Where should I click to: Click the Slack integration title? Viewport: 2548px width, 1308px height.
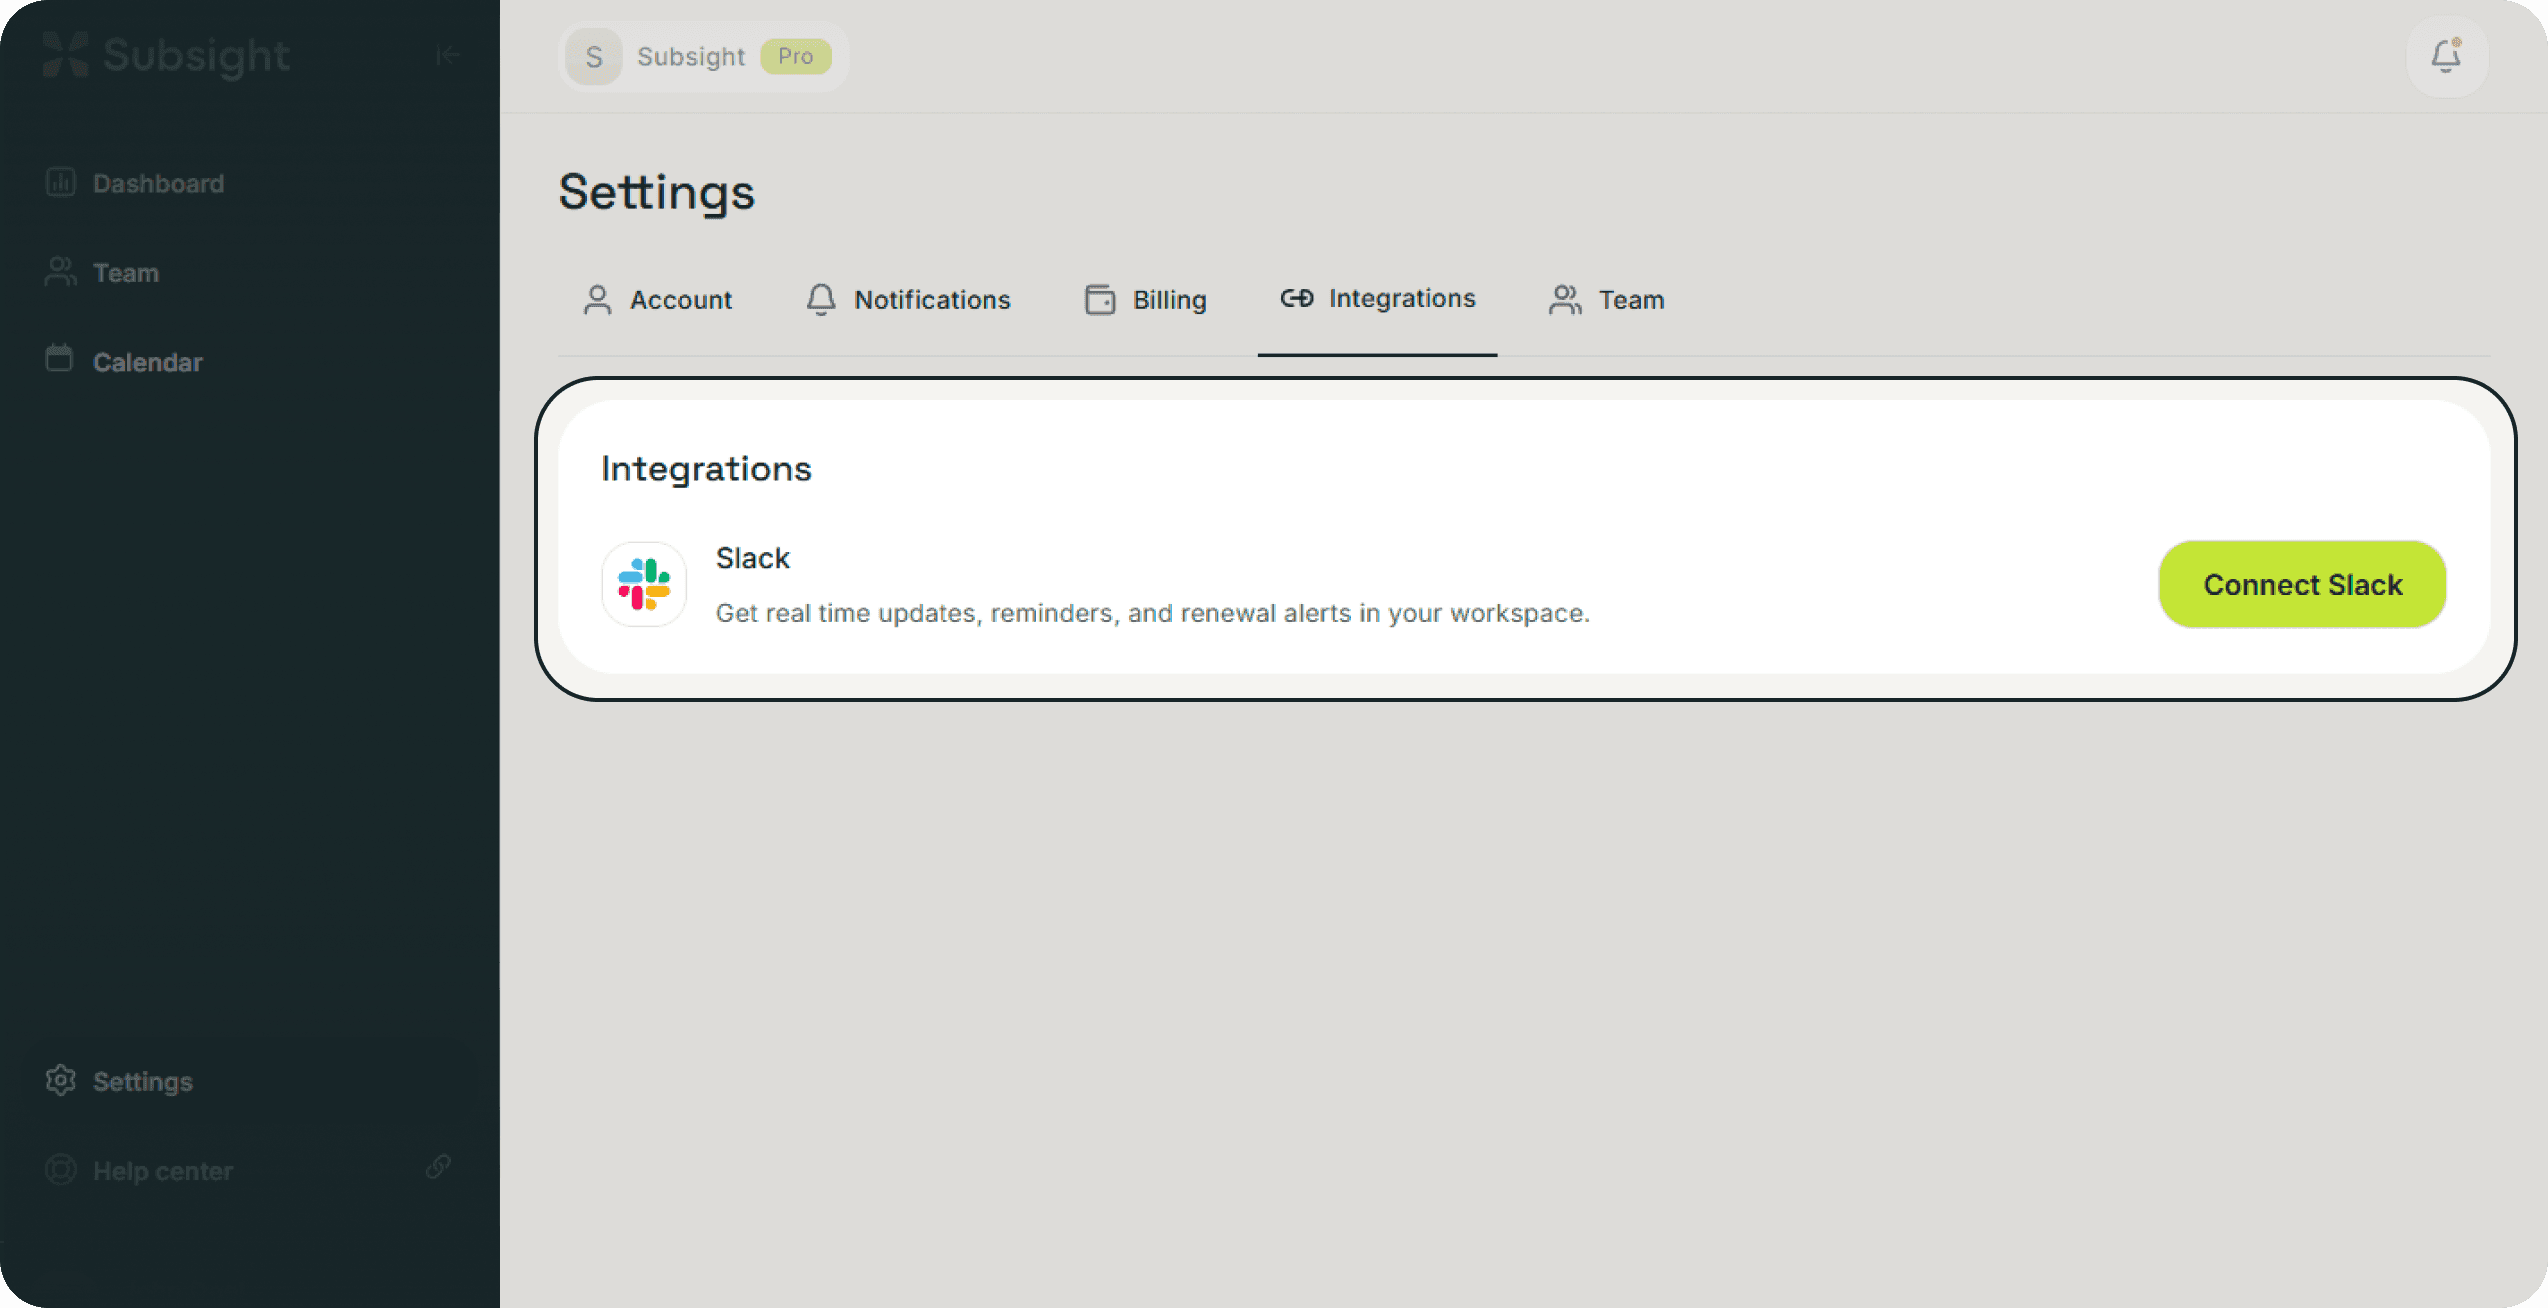(753, 558)
